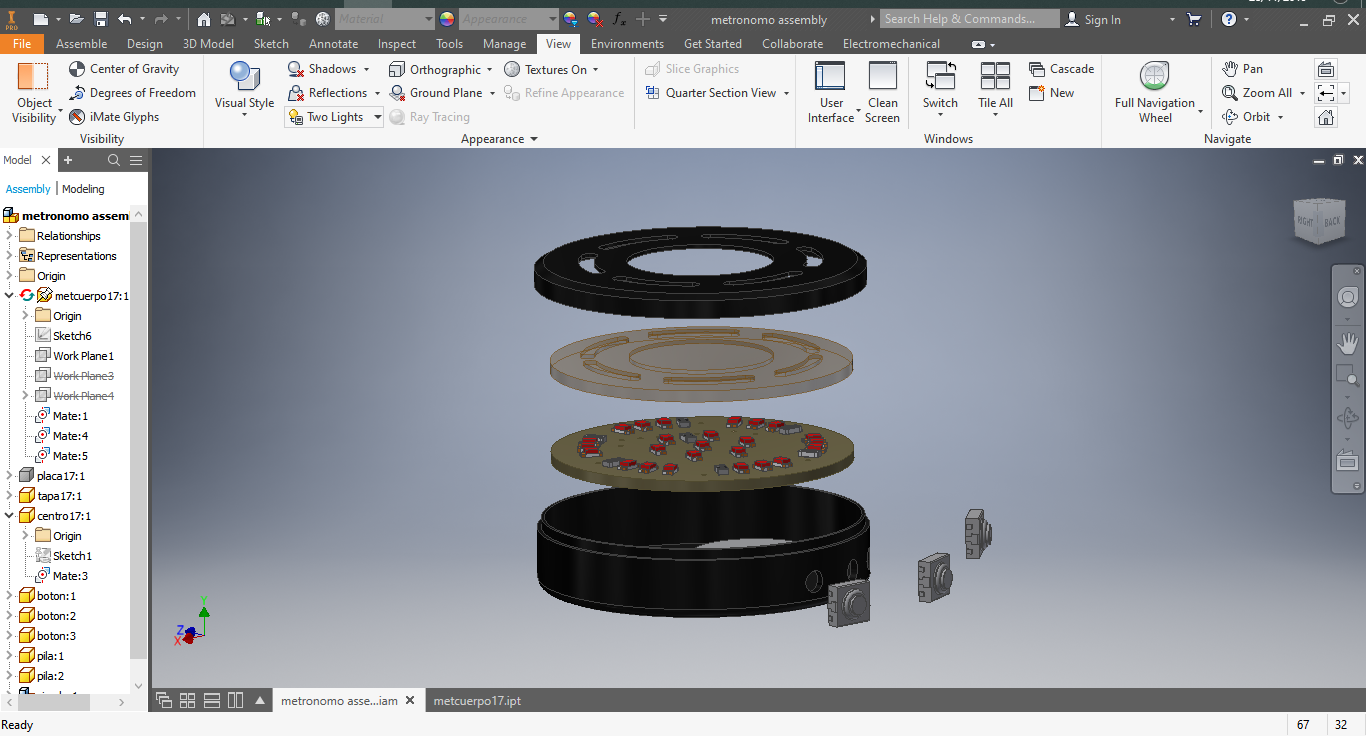The width and height of the screenshot is (1366, 736).
Task: Click the Open folder icon in quick access toolbar
Action: pyautogui.click(x=78, y=19)
